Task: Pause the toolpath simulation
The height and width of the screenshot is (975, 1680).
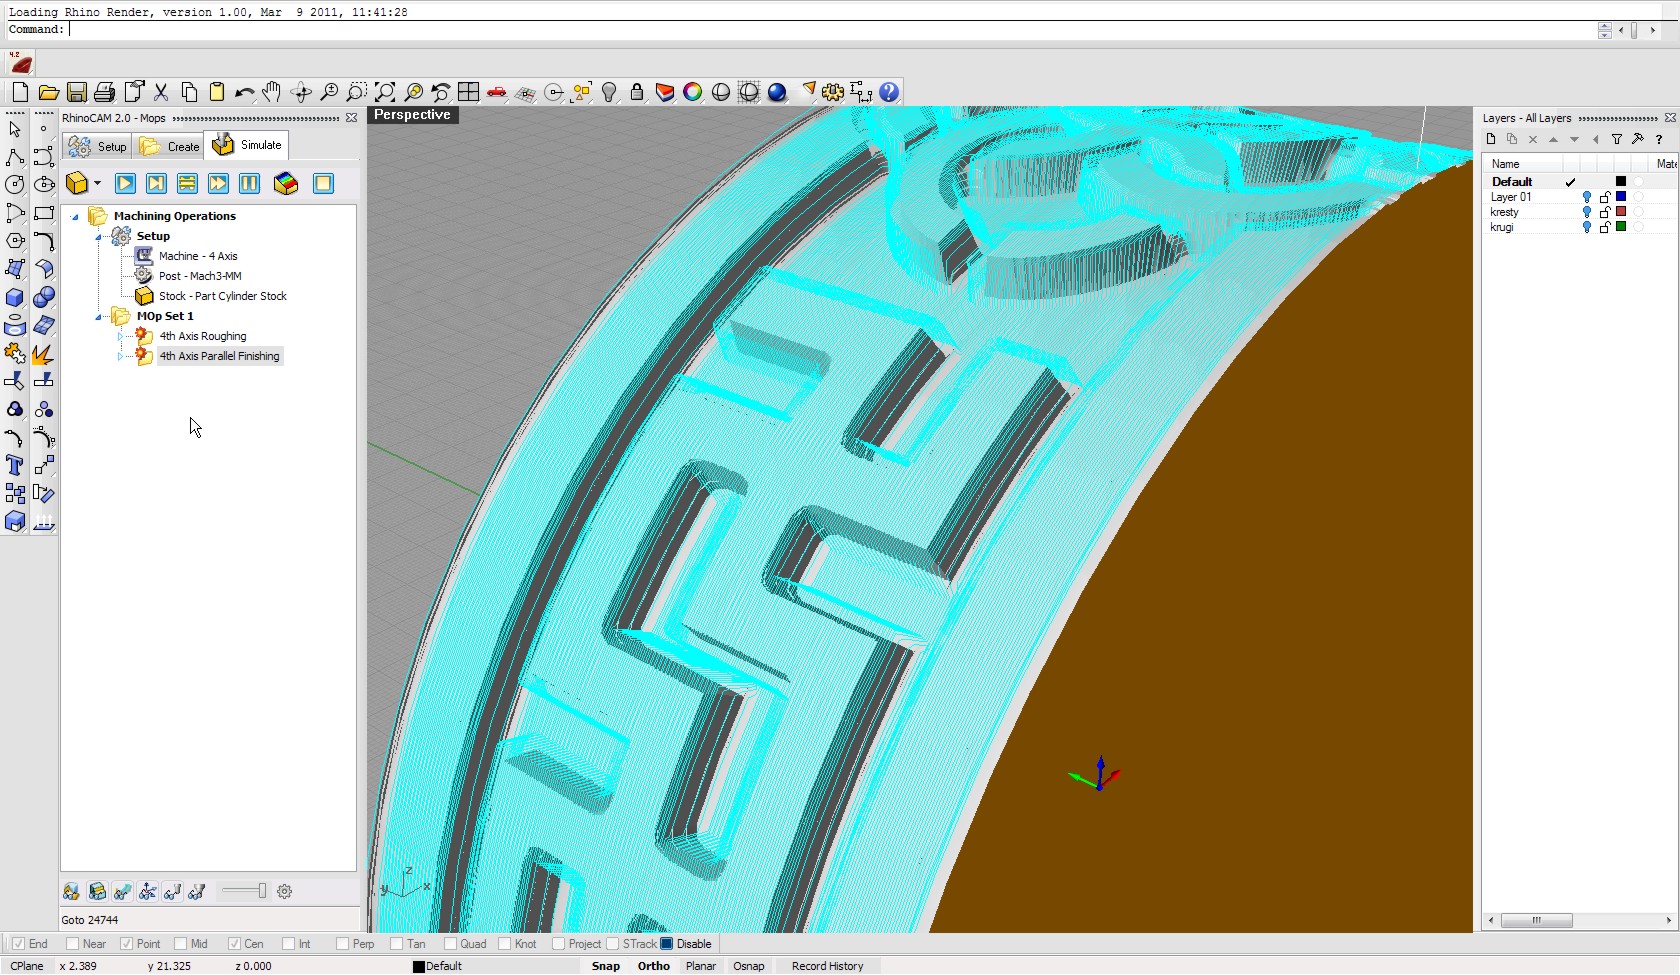Action: 249,184
